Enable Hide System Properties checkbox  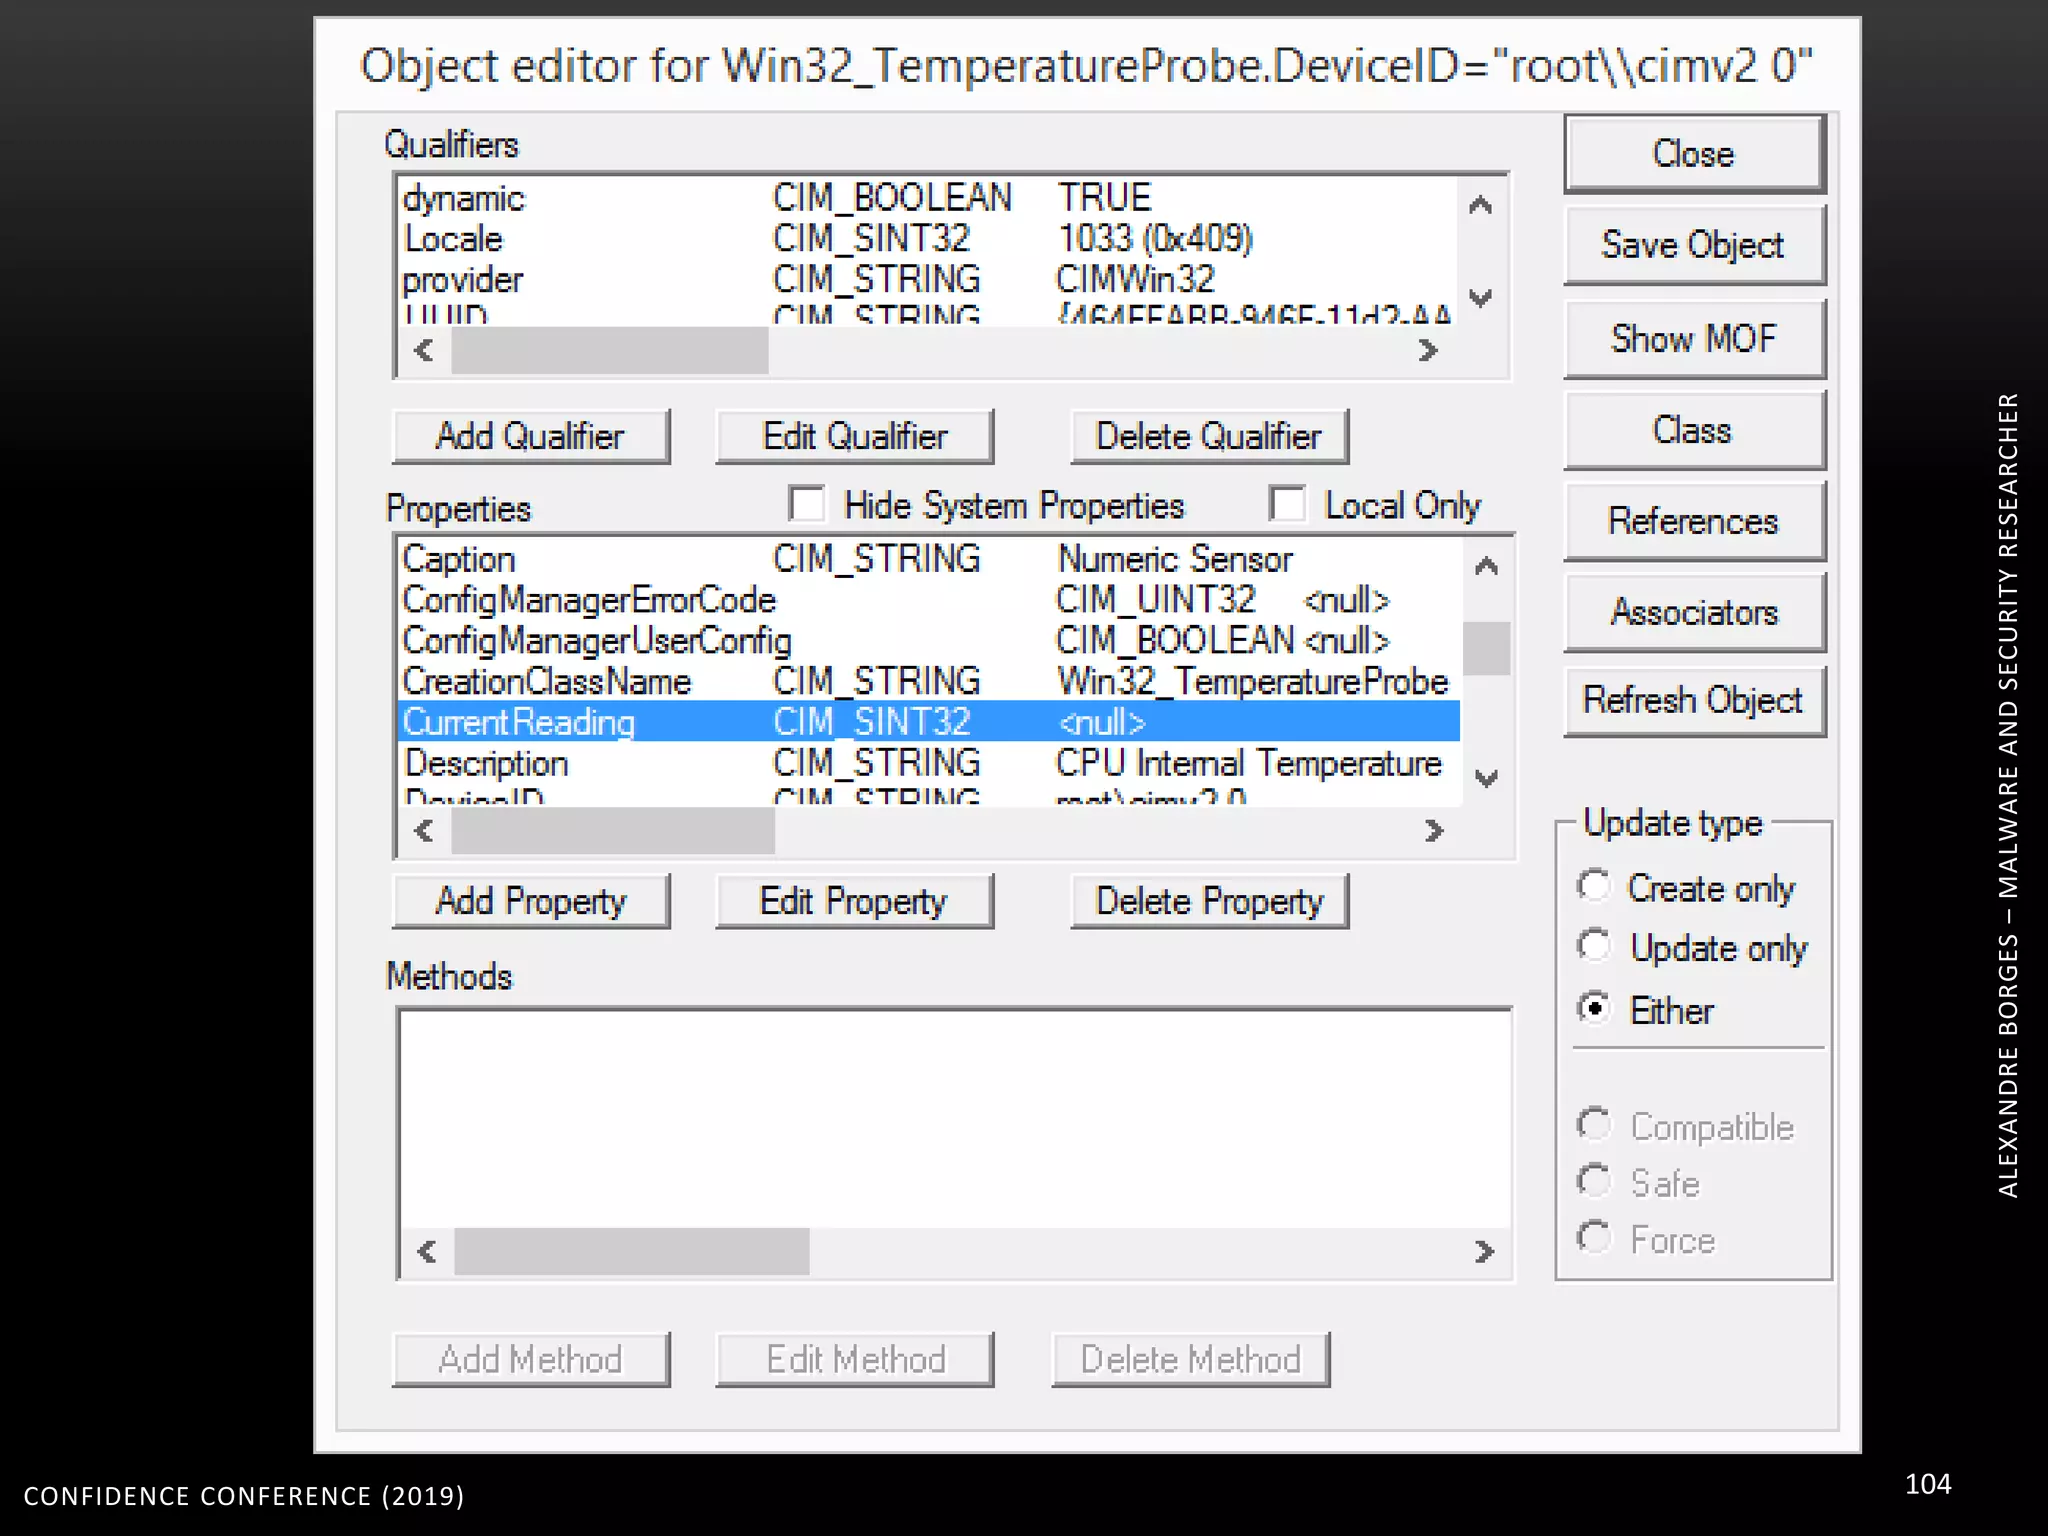(807, 504)
